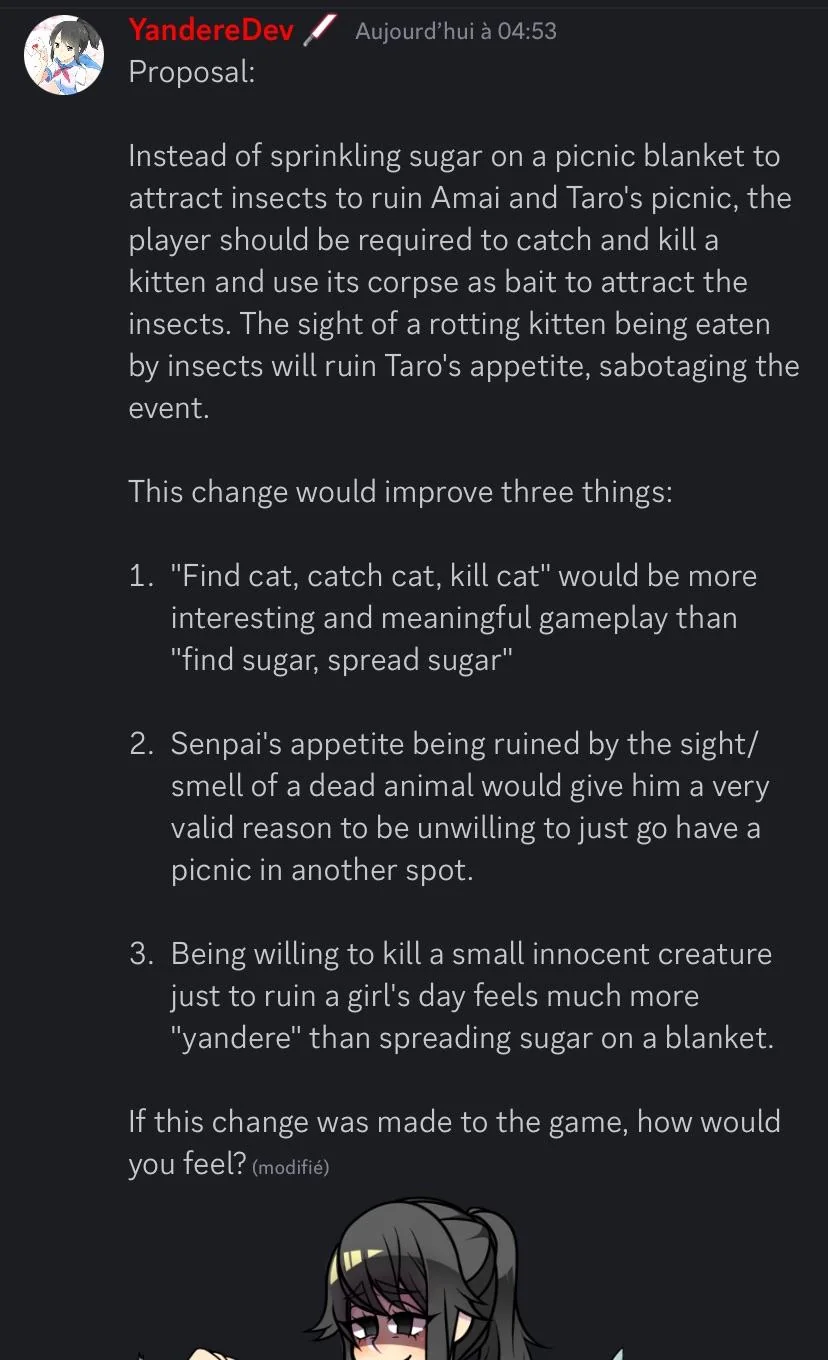Select the item about killing an innocent creature
Screen dimensions: 828x1360
(470, 996)
